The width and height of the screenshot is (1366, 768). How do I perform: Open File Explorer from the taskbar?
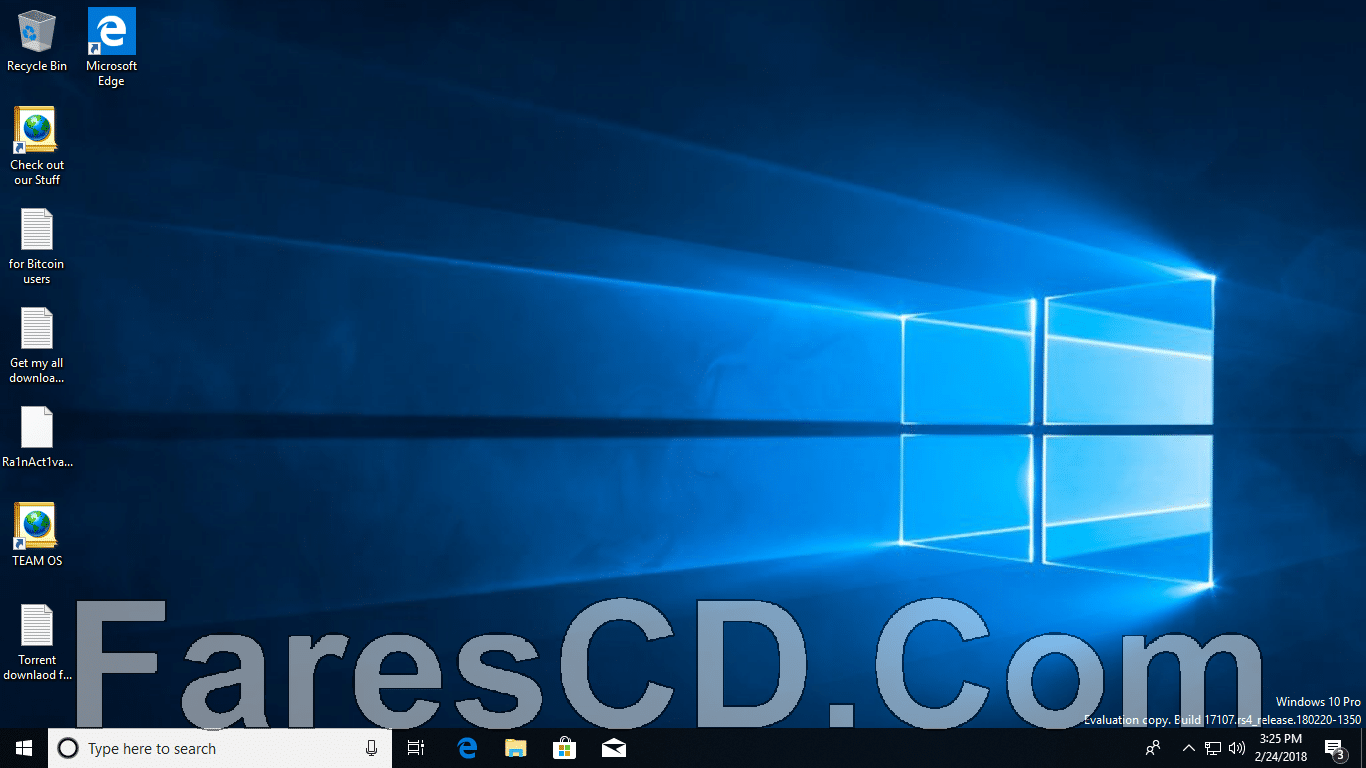(515, 748)
